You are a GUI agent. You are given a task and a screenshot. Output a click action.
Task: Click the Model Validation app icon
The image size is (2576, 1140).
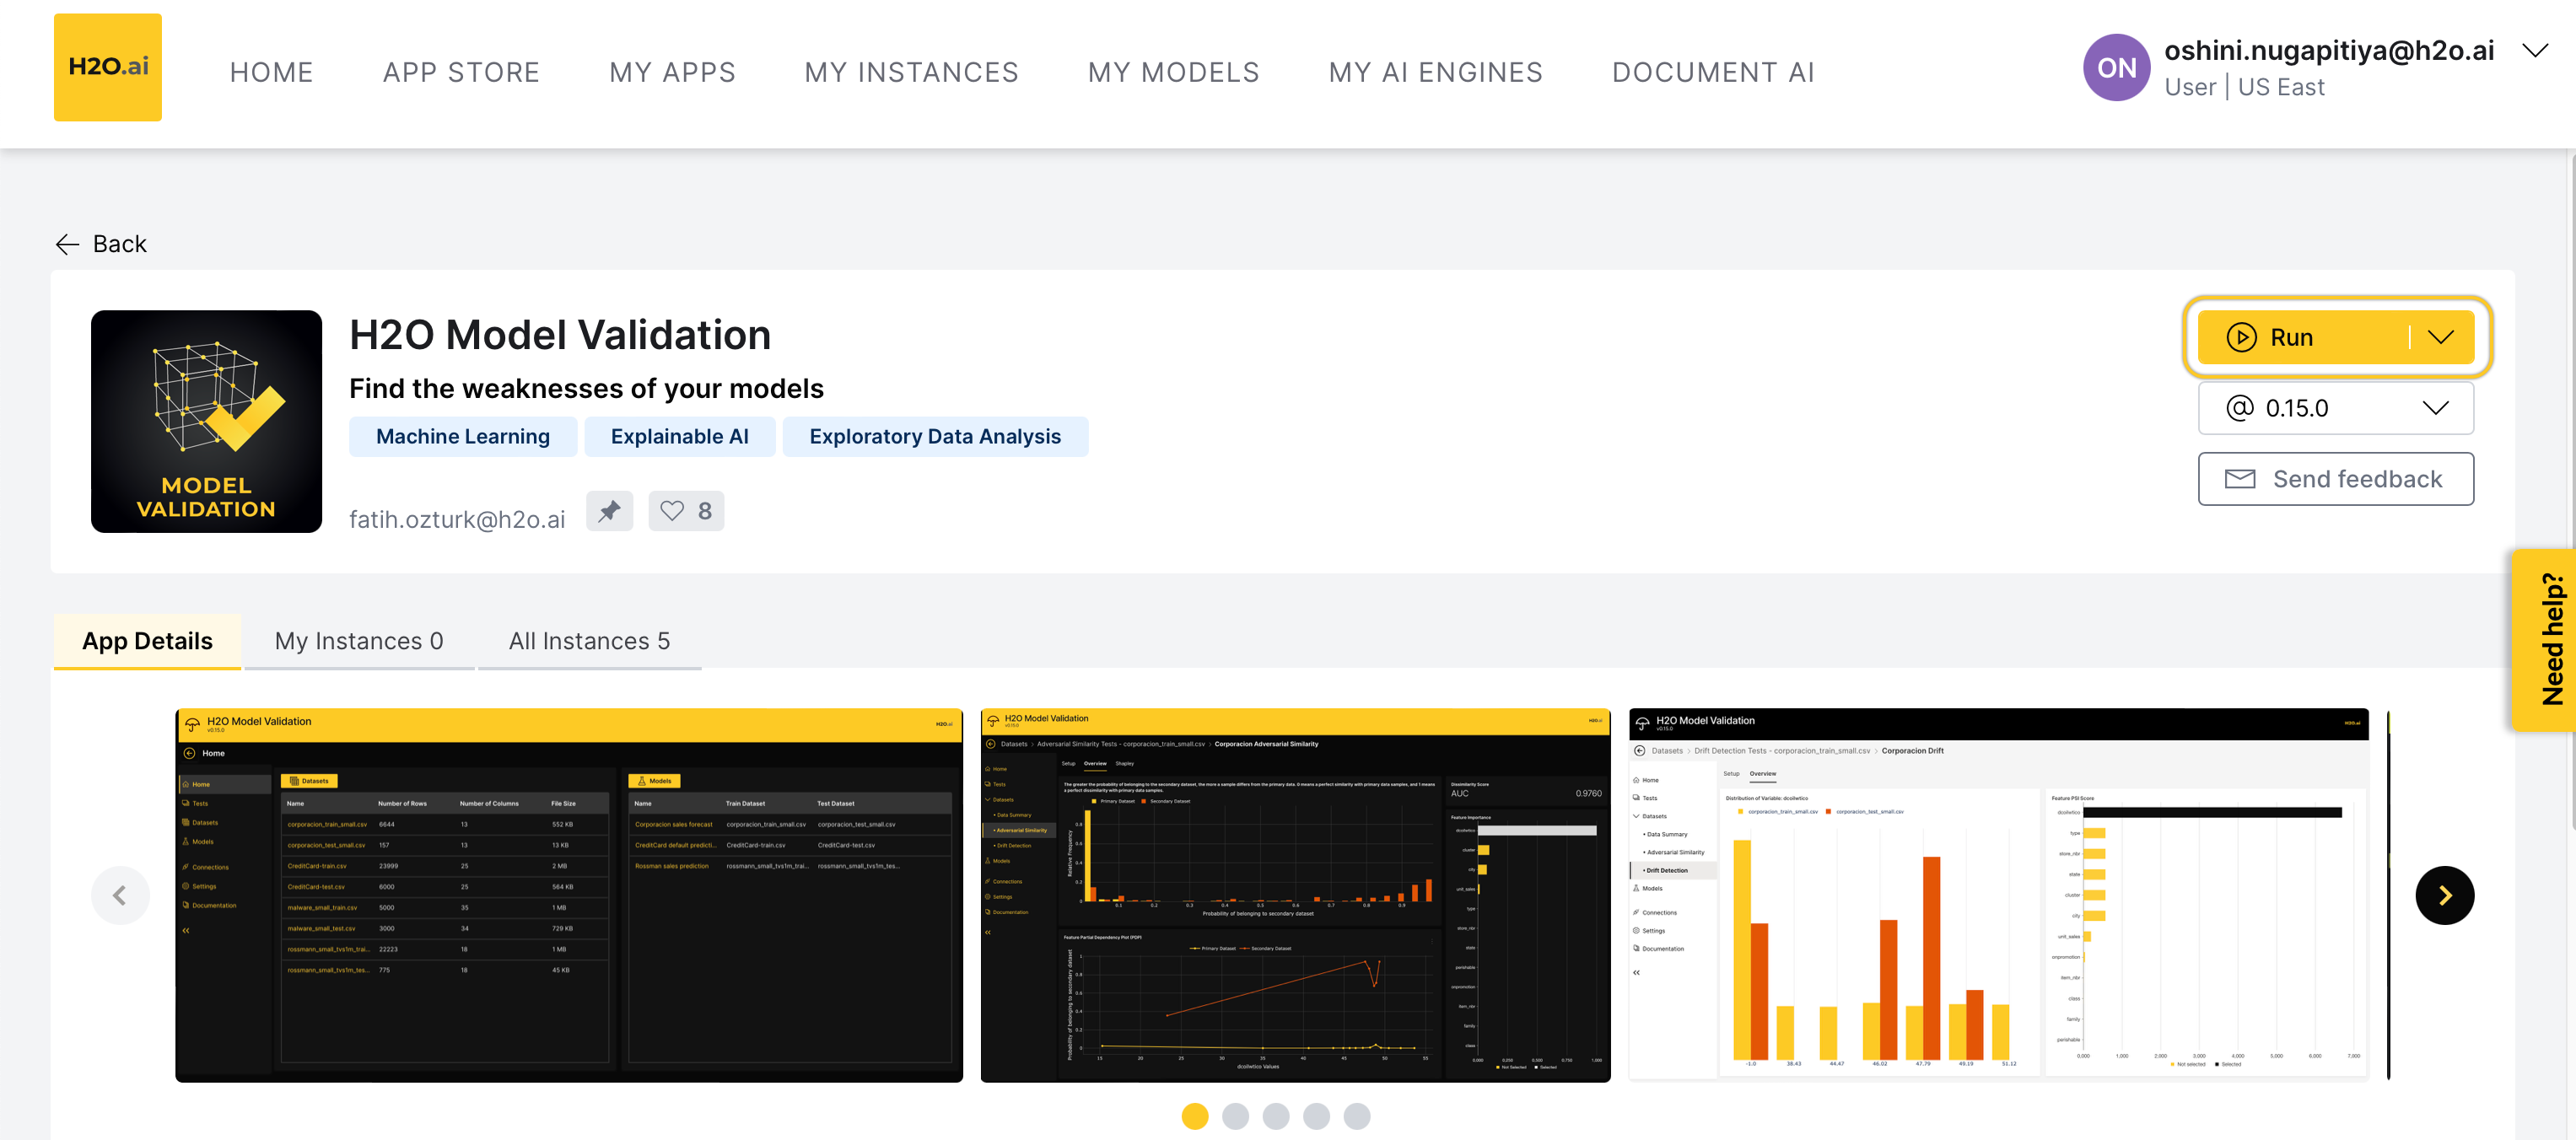pos(206,421)
